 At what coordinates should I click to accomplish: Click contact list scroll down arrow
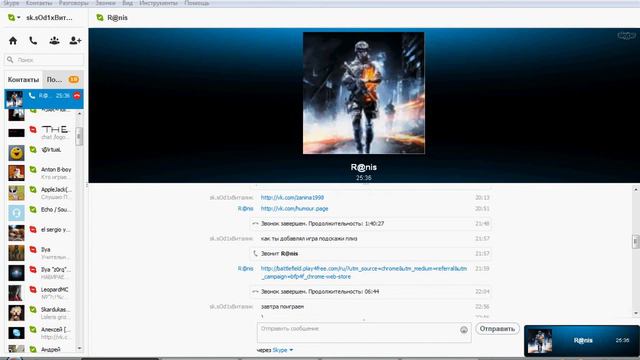(79, 349)
